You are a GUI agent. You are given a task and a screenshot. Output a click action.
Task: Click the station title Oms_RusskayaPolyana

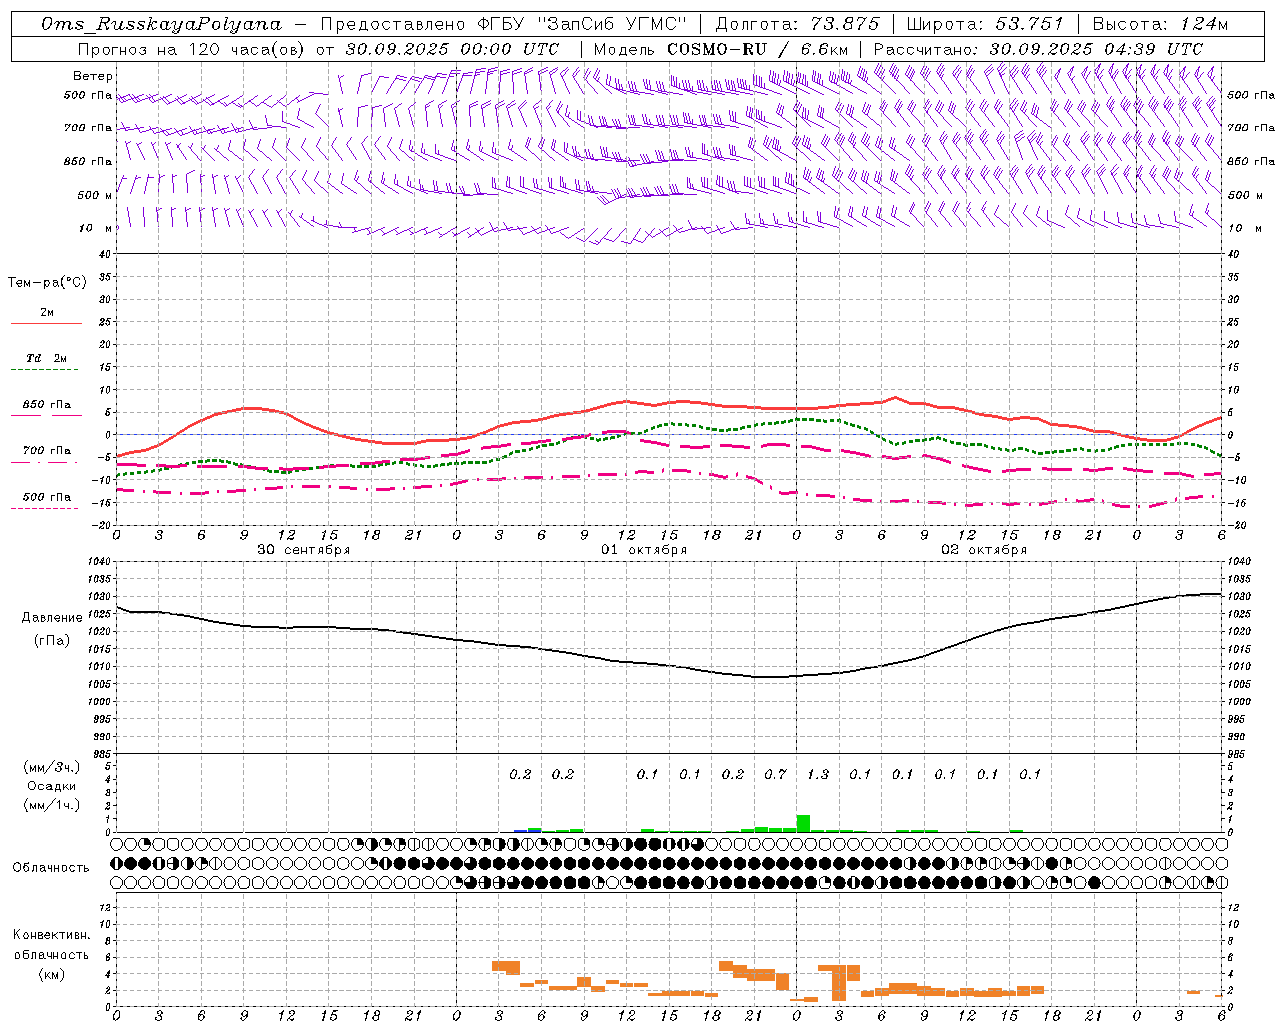point(162,24)
